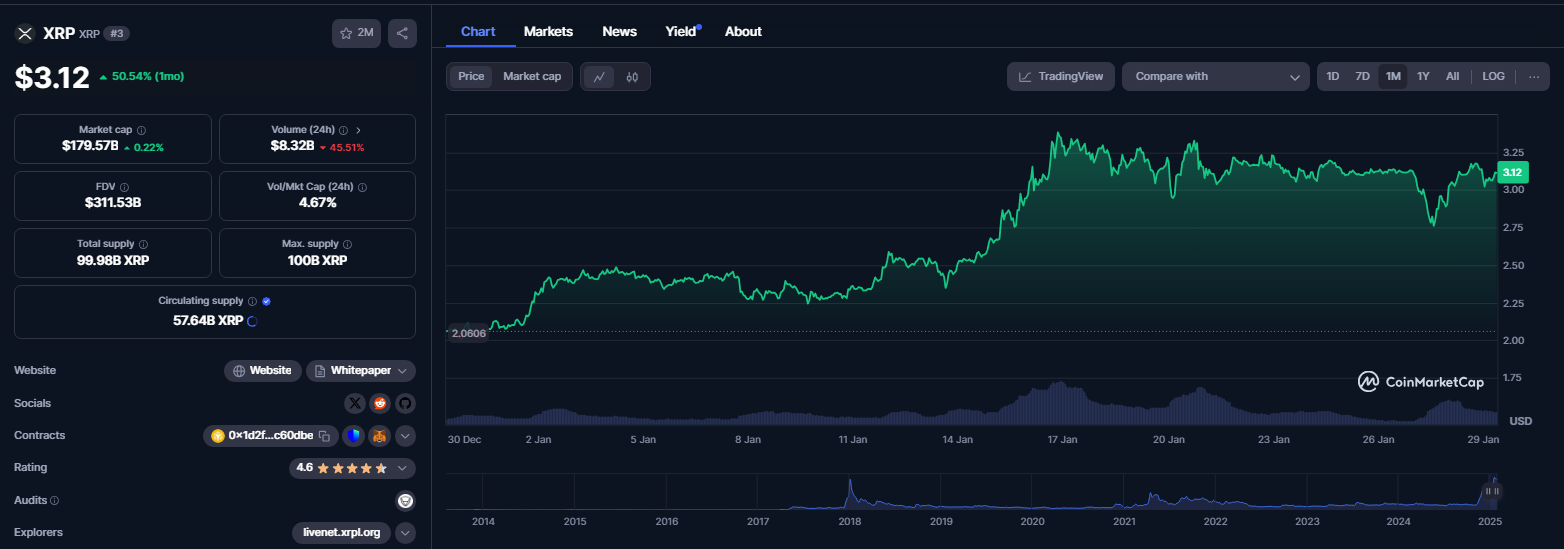Open info tooltip for Vol/Mkt Cap (24h)

[x=362, y=187]
